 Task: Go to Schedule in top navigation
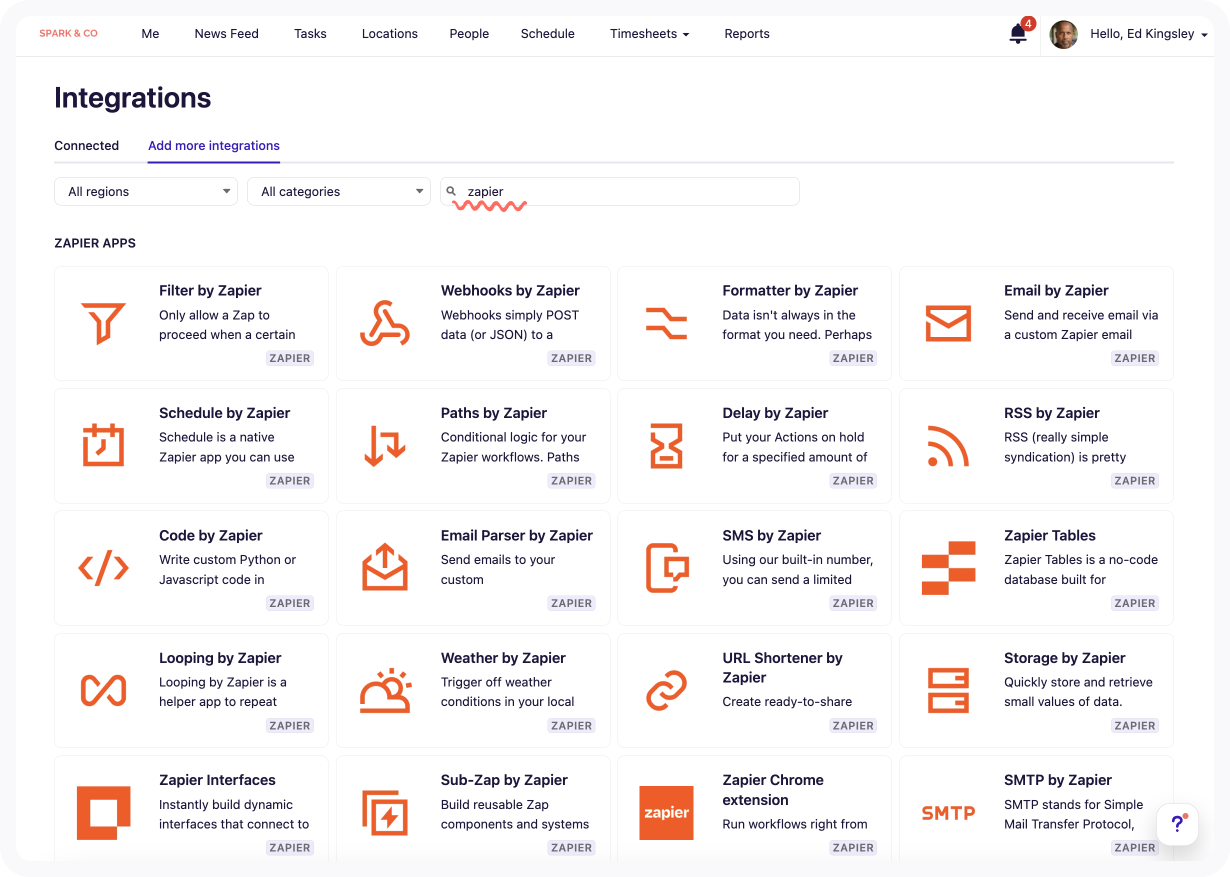pos(548,34)
